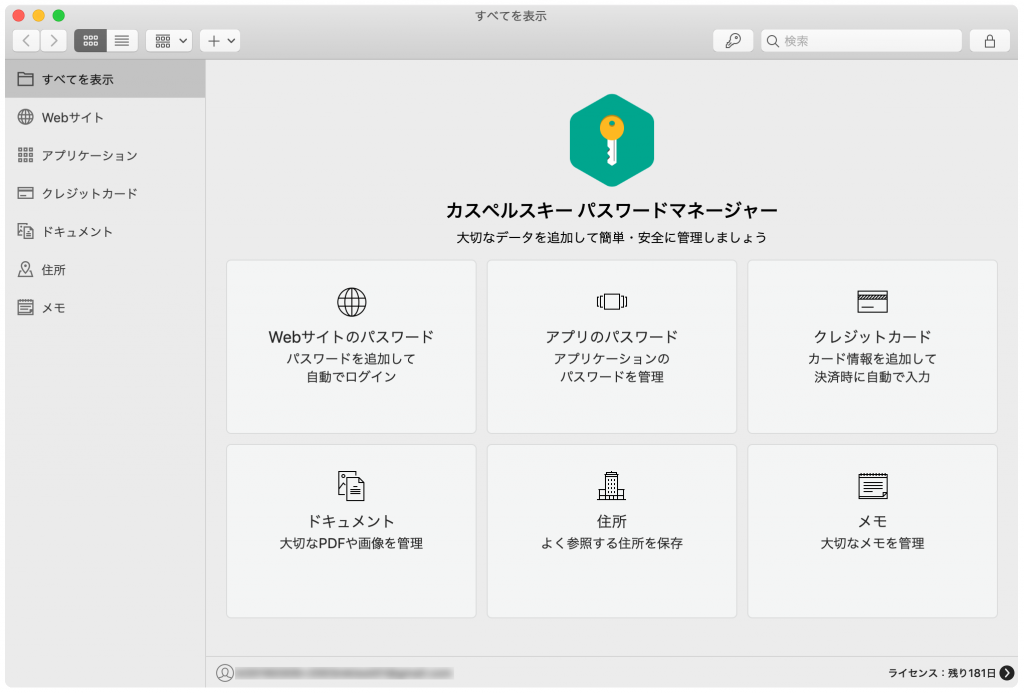
Task: Click the text 大切なPDFや画像を管理
Action: [x=351, y=543]
